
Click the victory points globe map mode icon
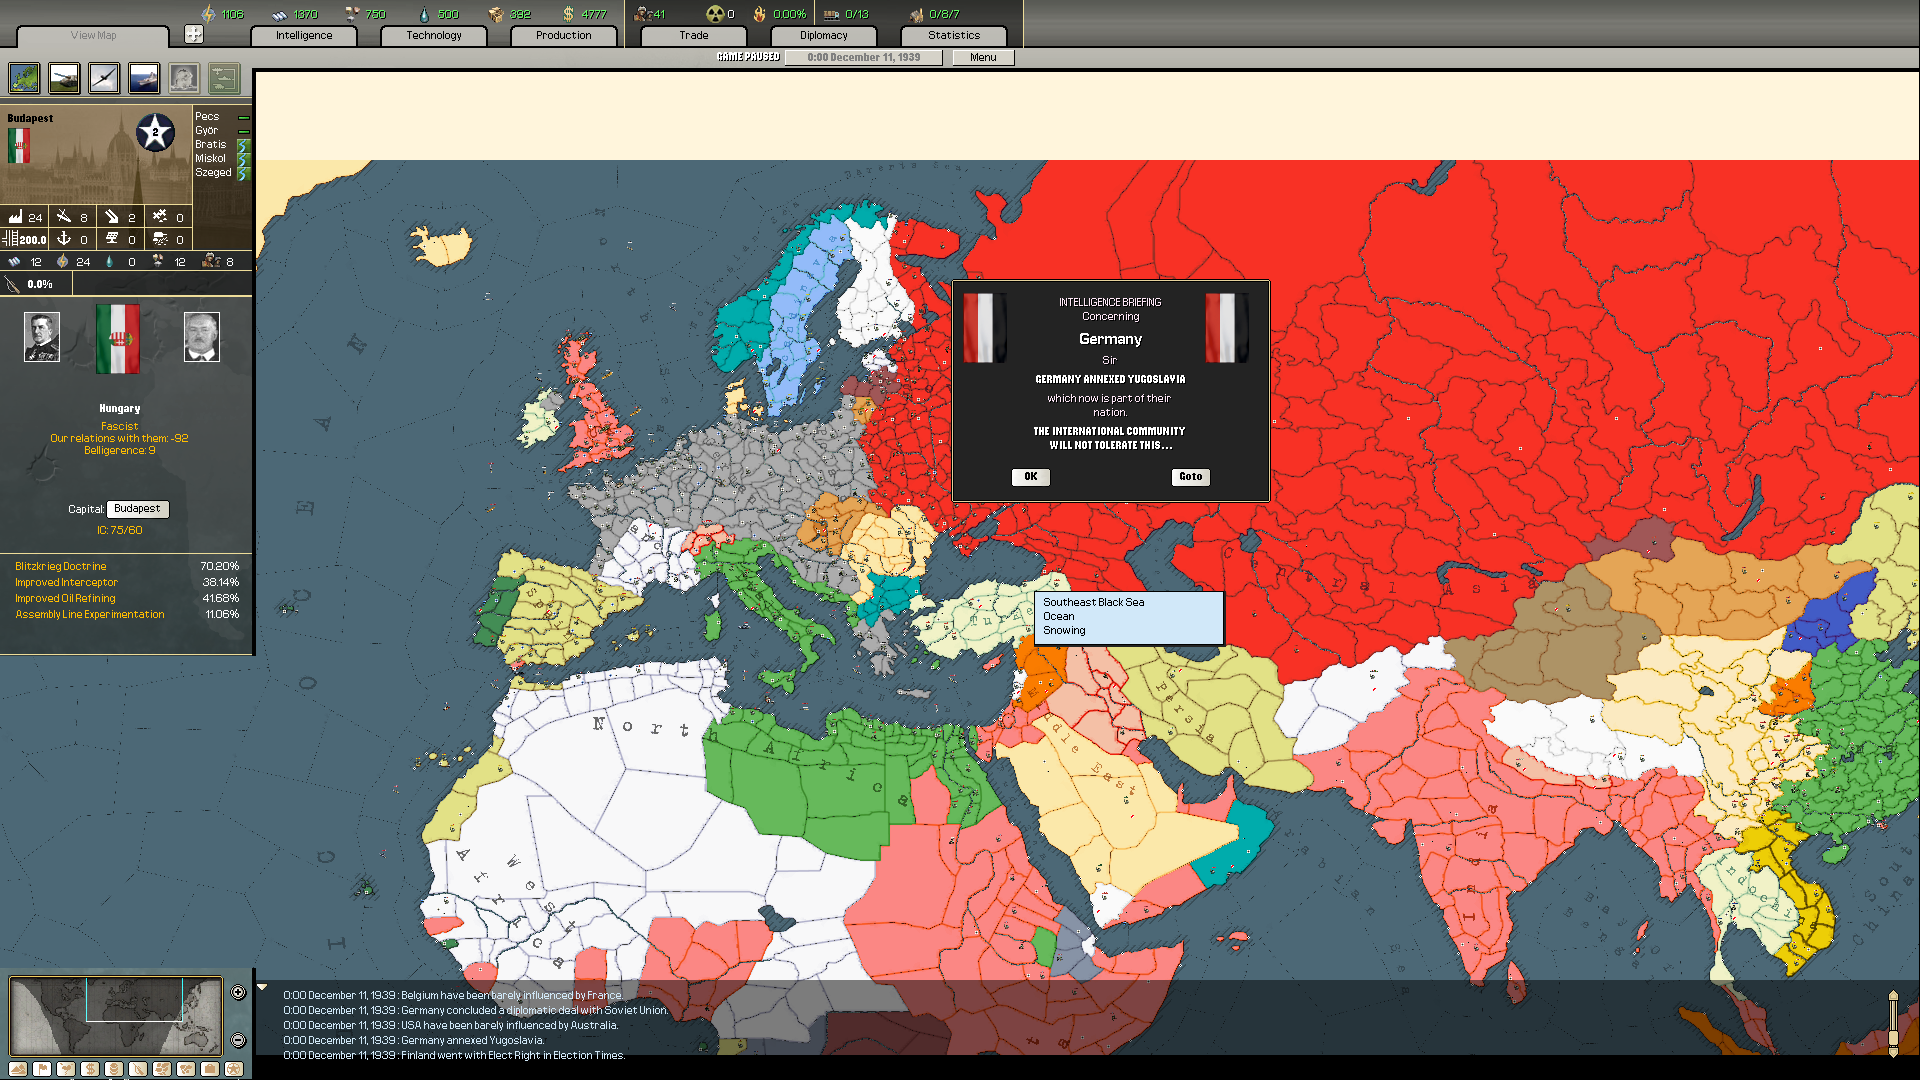click(x=233, y=1068)
